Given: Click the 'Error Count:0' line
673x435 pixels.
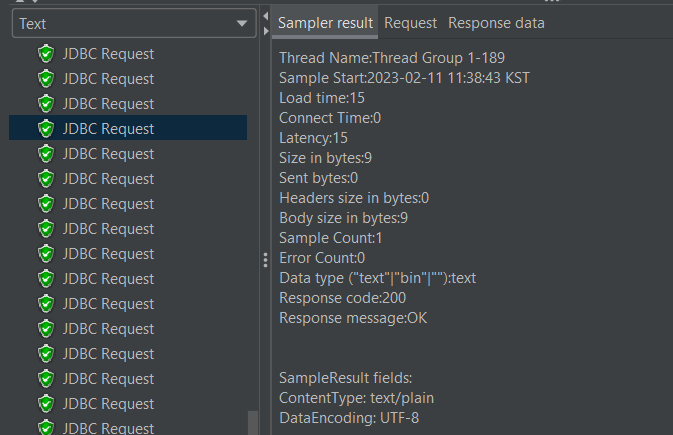Looking at the screenshot, I should (x=322, y=258).
